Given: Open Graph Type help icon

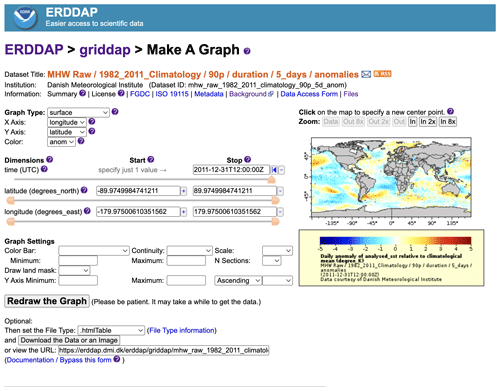Looking at the screenshot, I should [115, 112].
